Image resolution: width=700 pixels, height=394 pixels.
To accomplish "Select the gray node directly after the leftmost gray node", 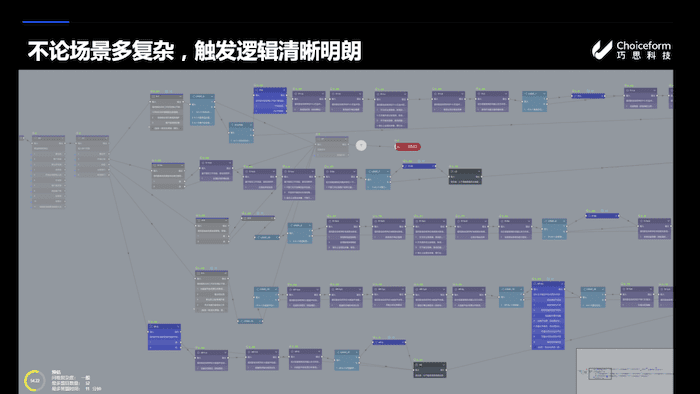I will [92, 156].
